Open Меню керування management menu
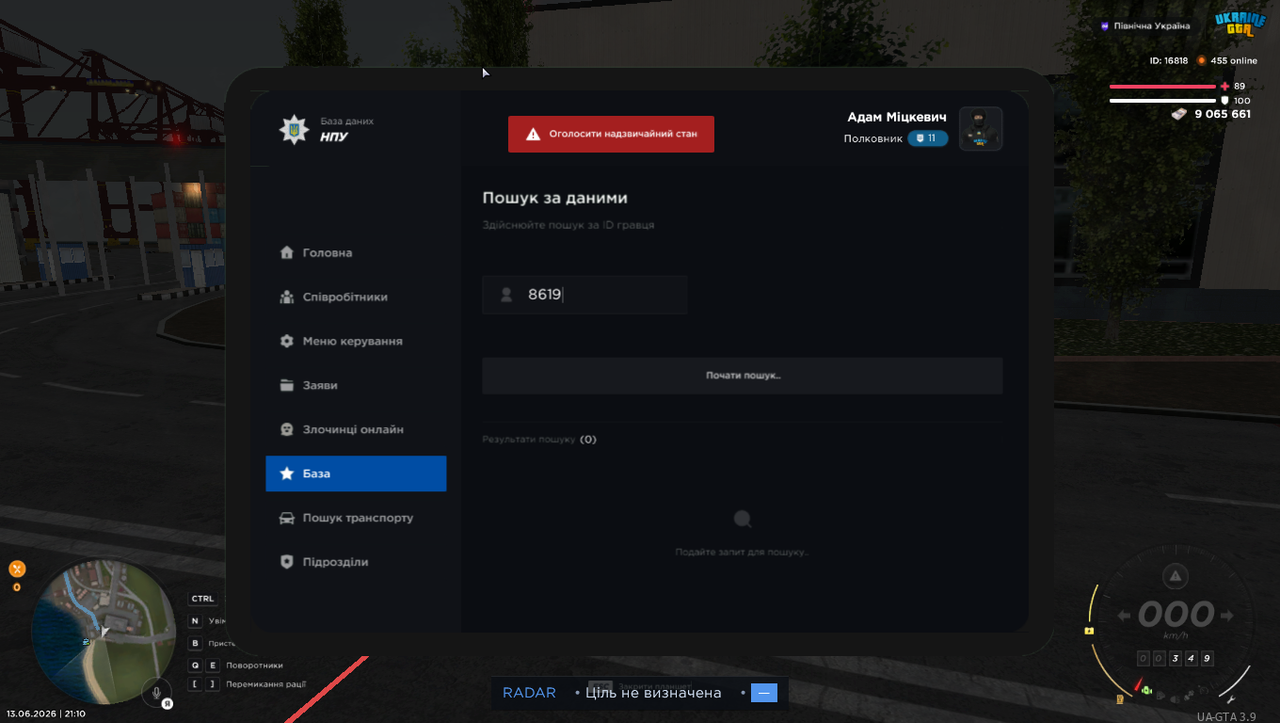This screenshot has width=1280, height=723. pos(356,341)
